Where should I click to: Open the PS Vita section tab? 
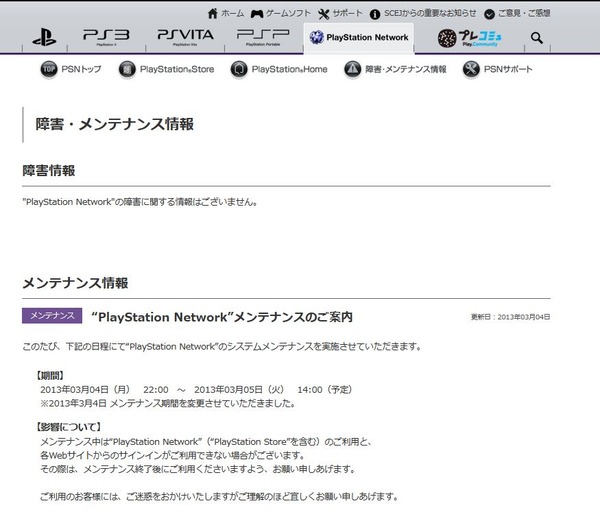coord(186,37)
